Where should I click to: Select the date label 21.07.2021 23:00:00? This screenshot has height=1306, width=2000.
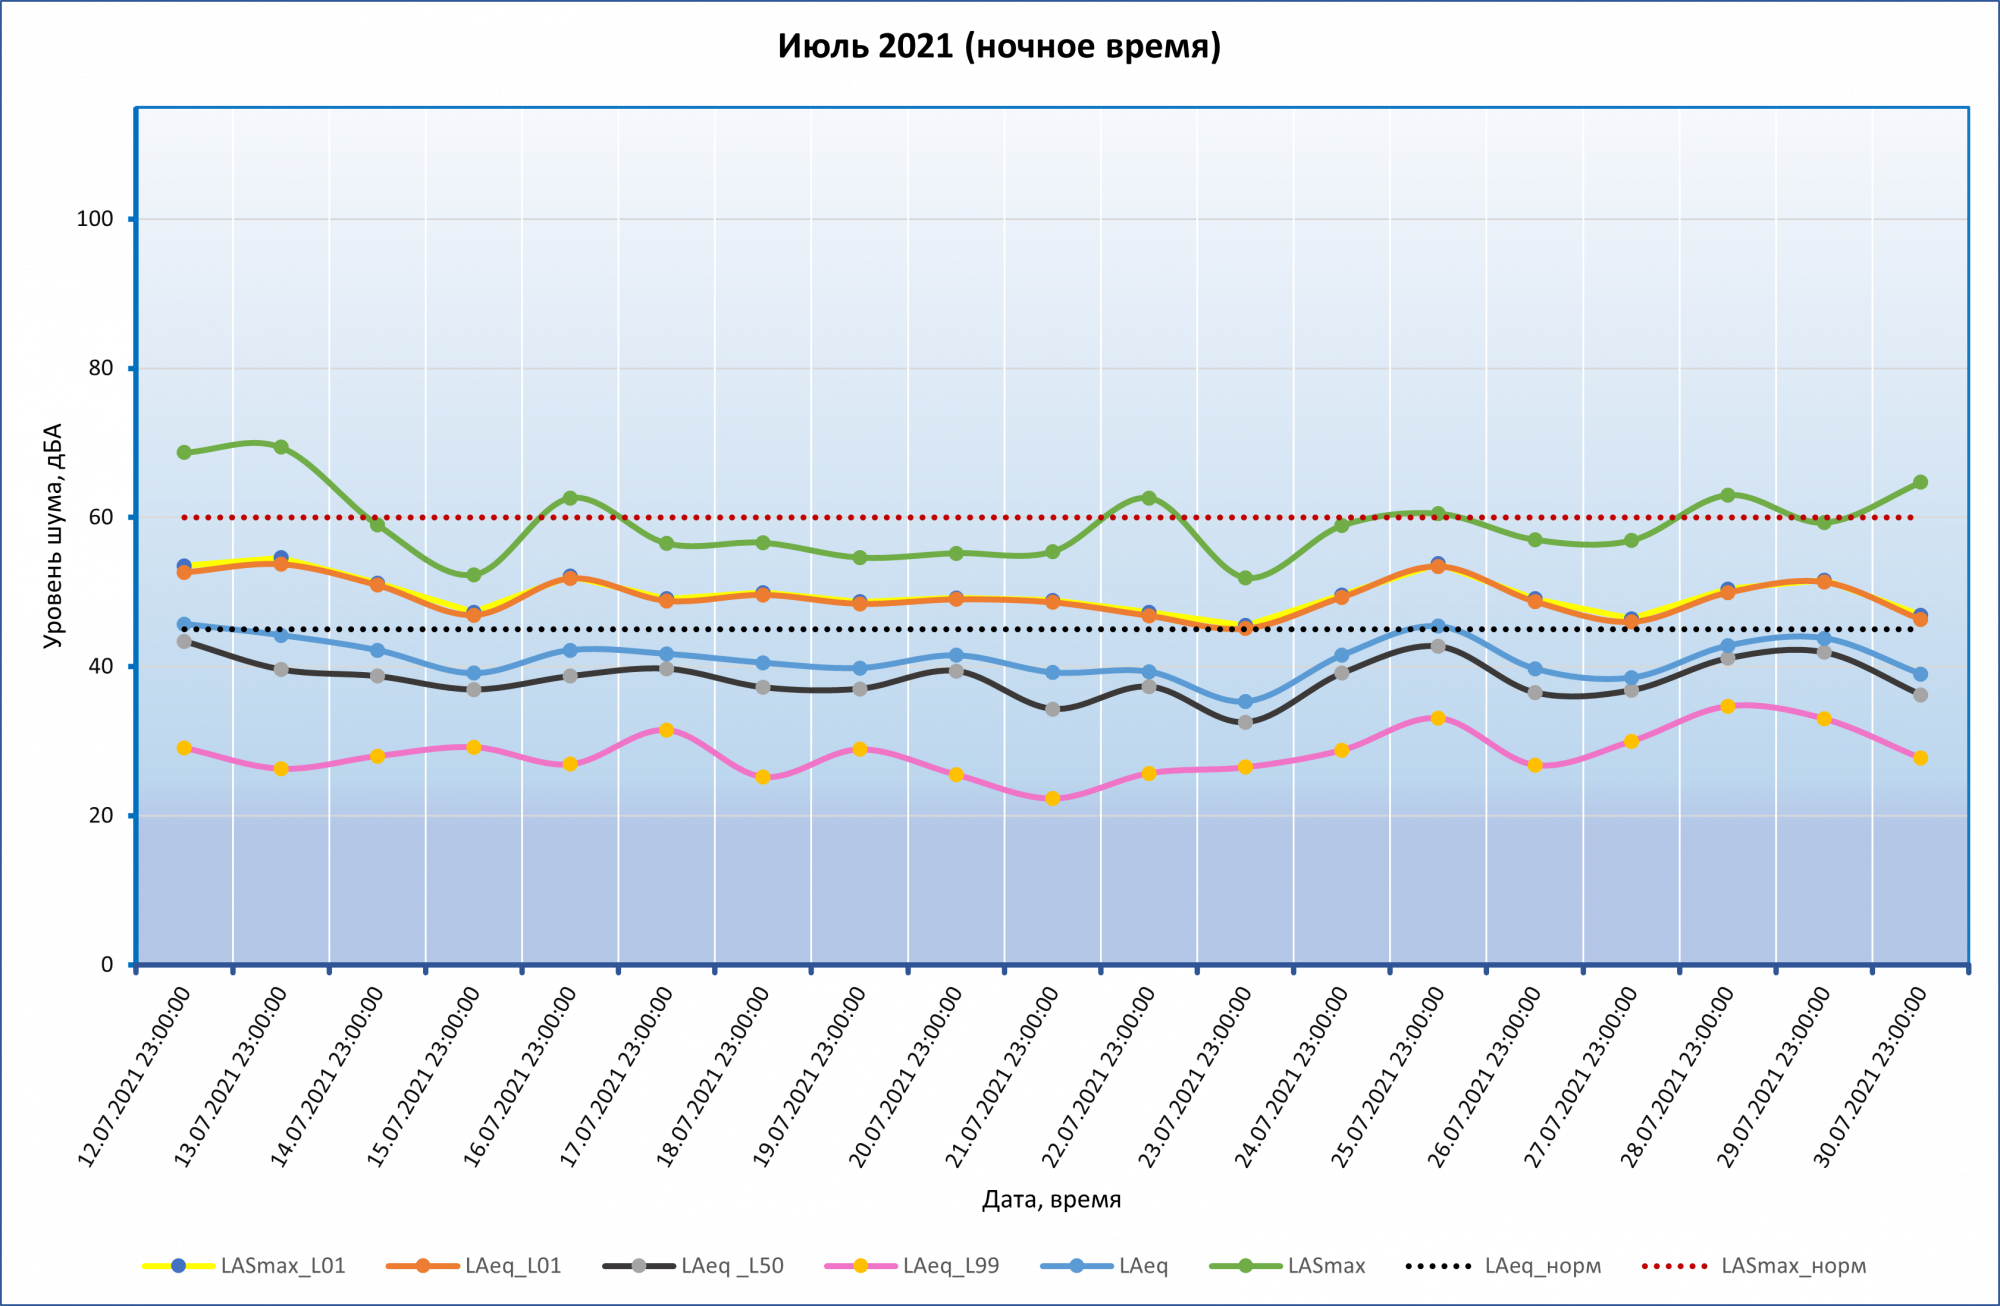(x=1001, y=1076)
